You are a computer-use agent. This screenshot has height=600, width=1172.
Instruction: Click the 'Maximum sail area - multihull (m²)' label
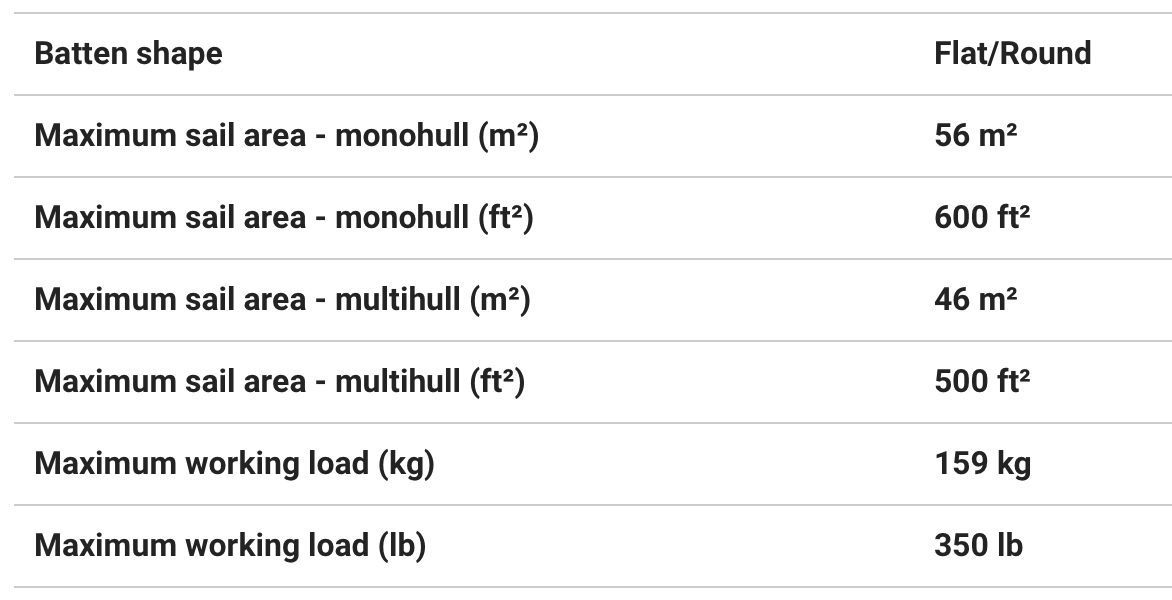282,300
